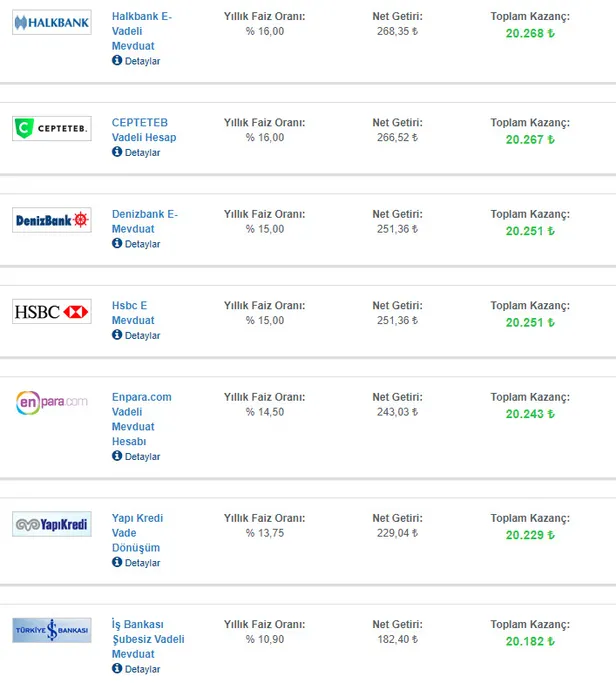The width and height of the screenshot is (616, 683).
Task: Click the DenizBank logo
Action: pos(52,220)
